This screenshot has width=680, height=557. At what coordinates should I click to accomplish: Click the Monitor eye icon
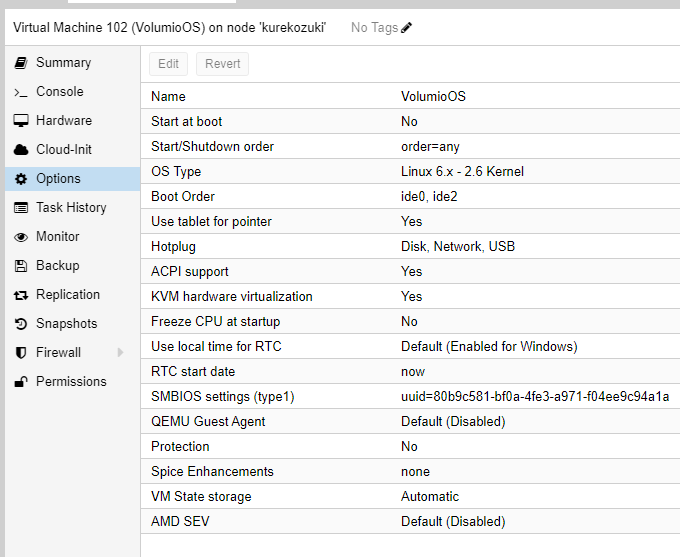[20, 237]
